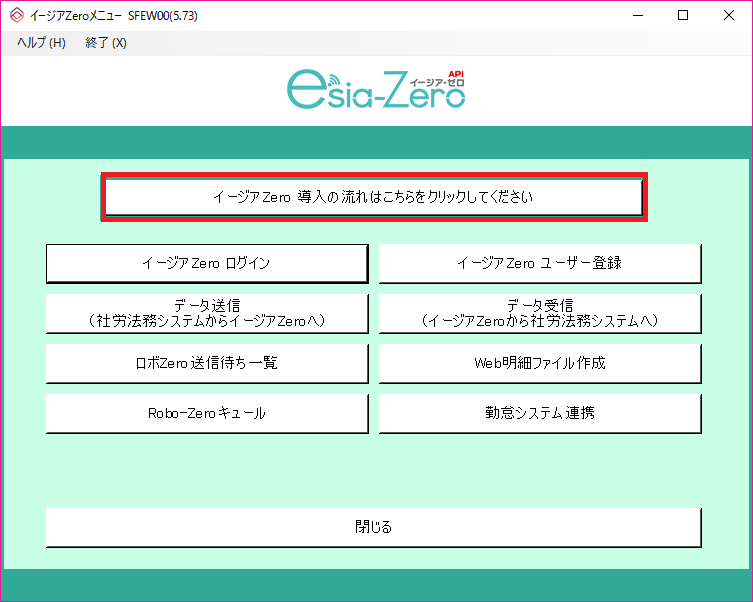Click the esia-Zero logo

[376, 89]
